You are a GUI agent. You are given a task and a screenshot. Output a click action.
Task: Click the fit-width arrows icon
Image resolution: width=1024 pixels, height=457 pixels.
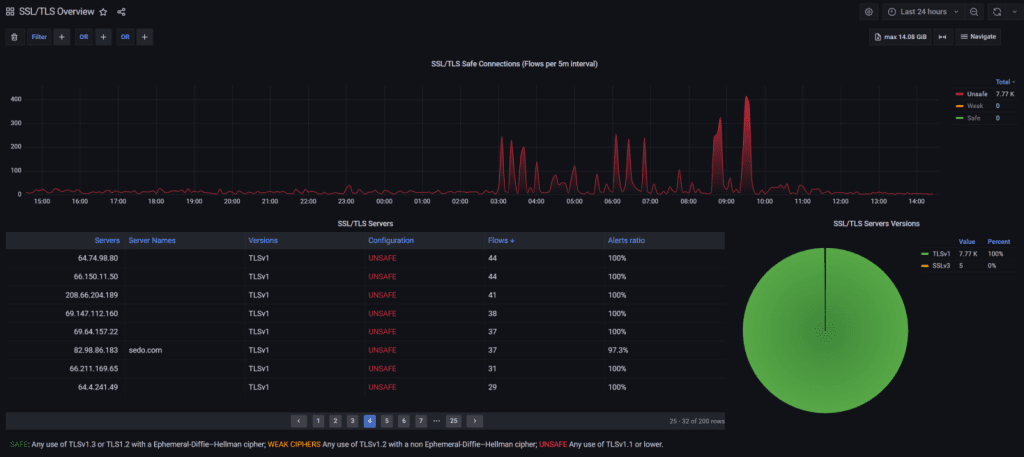click(x=941, y=37)
